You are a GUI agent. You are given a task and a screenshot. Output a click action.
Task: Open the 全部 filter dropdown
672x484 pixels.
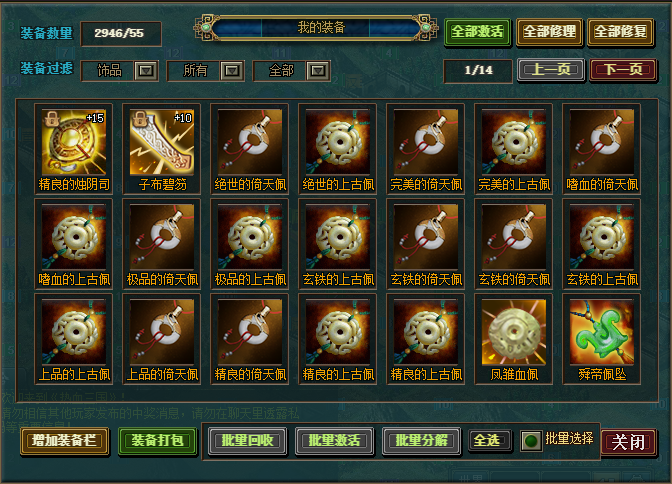(x=318, y=71)
